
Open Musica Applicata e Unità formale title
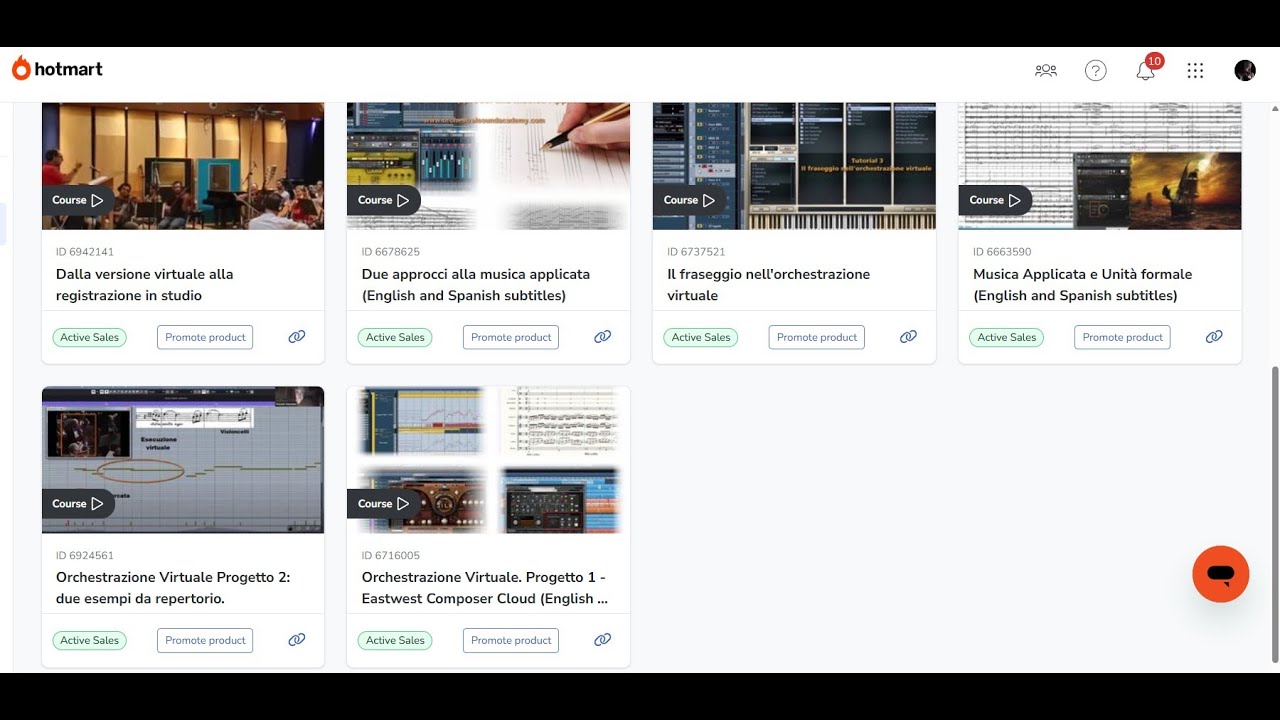point(1083,285)
